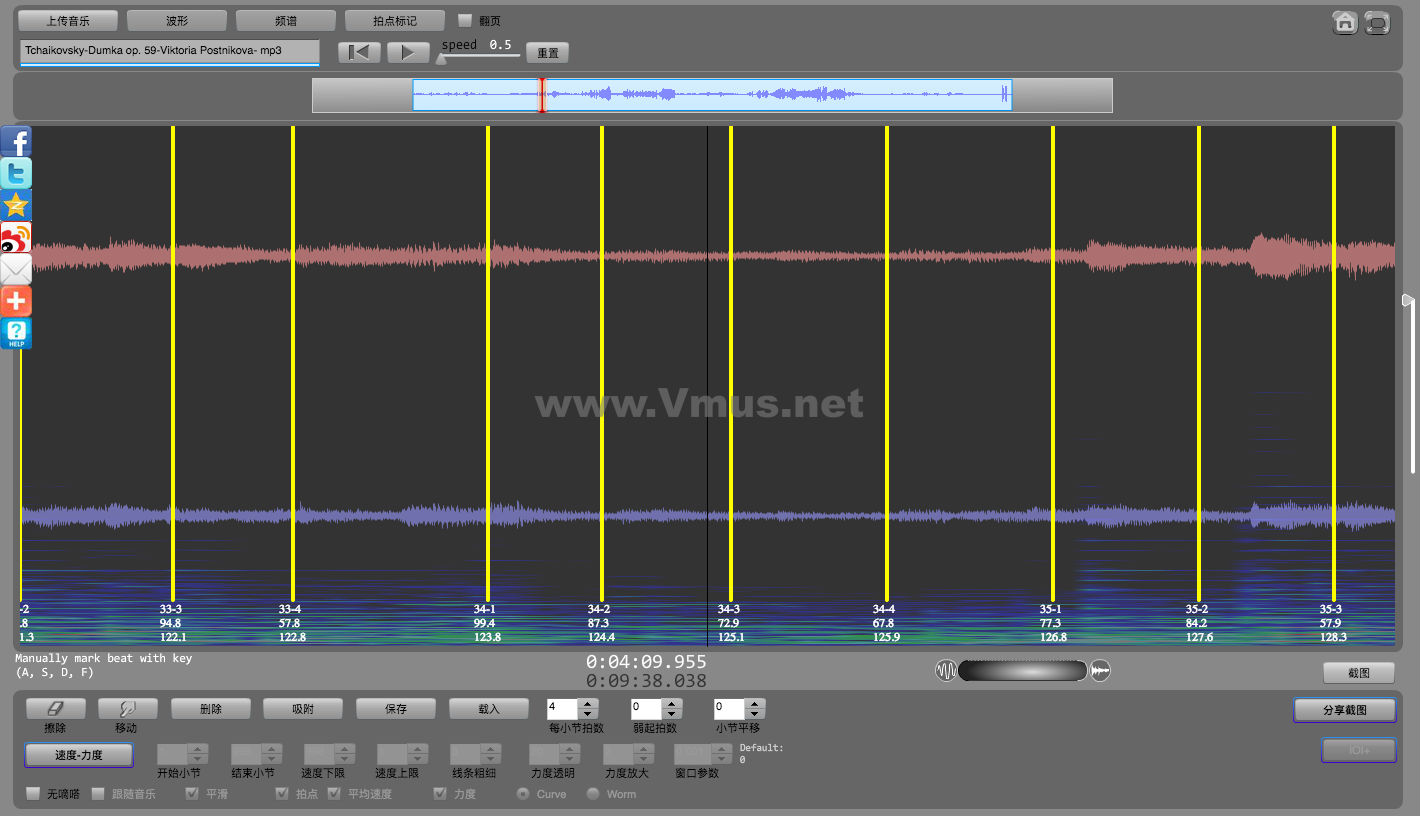Switch to the 频谱 spectrum view
The image size is (1420, 816).
[x=285, y=21]
